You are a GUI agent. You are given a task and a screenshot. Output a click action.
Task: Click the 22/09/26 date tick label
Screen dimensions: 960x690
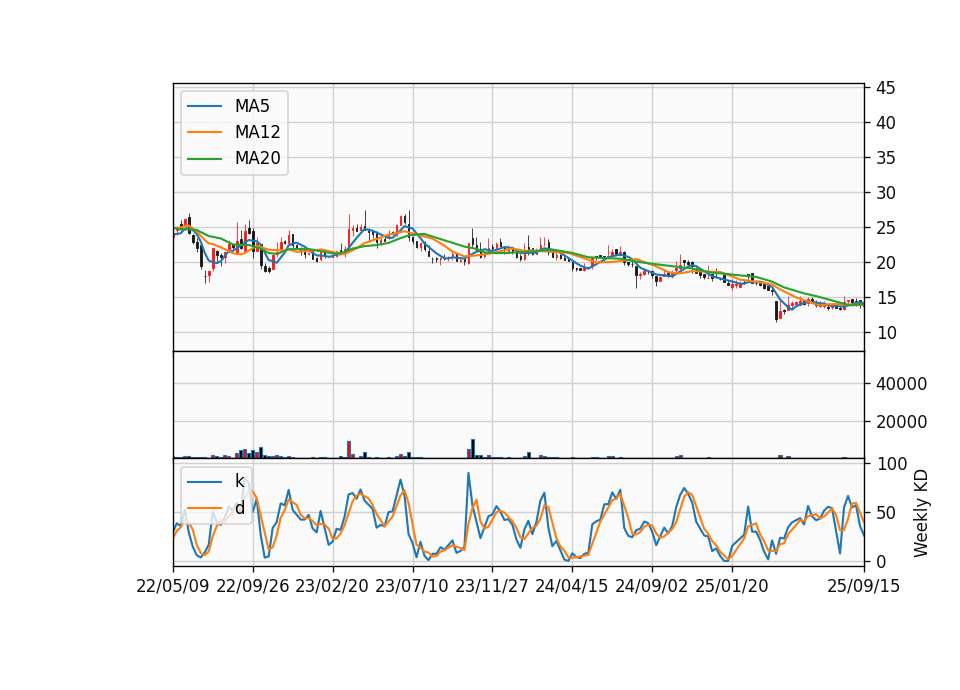click(x=253, y=586)
